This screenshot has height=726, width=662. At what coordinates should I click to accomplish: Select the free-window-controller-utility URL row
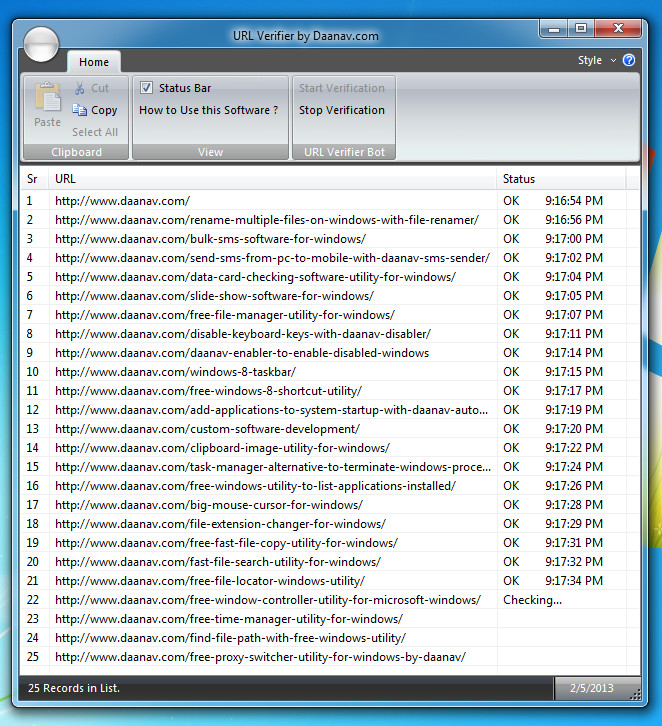[330, 600]
